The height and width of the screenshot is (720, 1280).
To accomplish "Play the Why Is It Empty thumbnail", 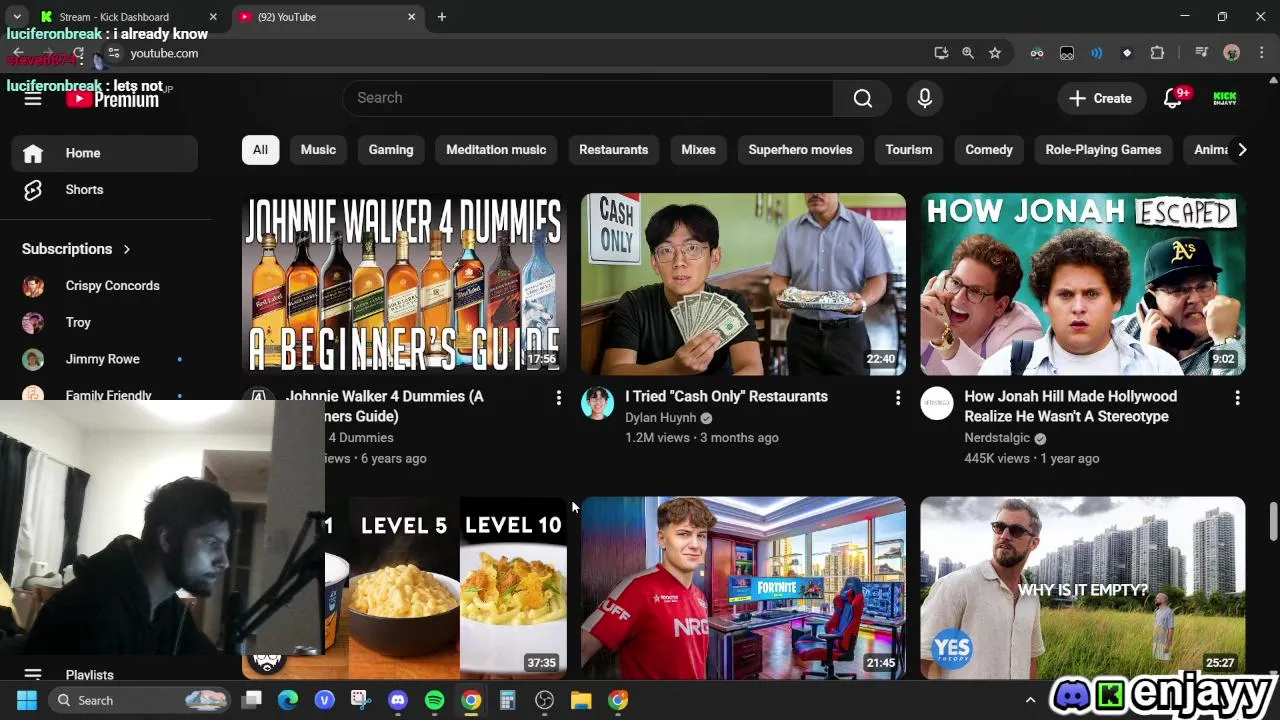I will [x=1083, y=588].
